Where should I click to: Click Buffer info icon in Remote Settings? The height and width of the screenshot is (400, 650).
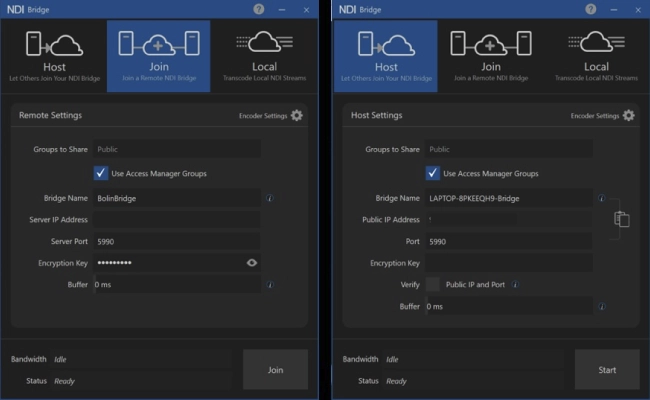point(270,285)
